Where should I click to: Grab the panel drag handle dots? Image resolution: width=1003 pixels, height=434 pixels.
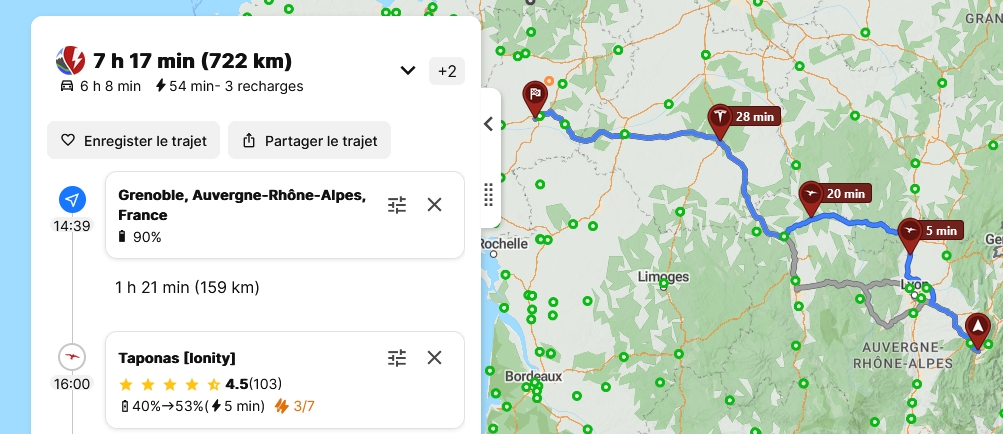tap(489, 193)
